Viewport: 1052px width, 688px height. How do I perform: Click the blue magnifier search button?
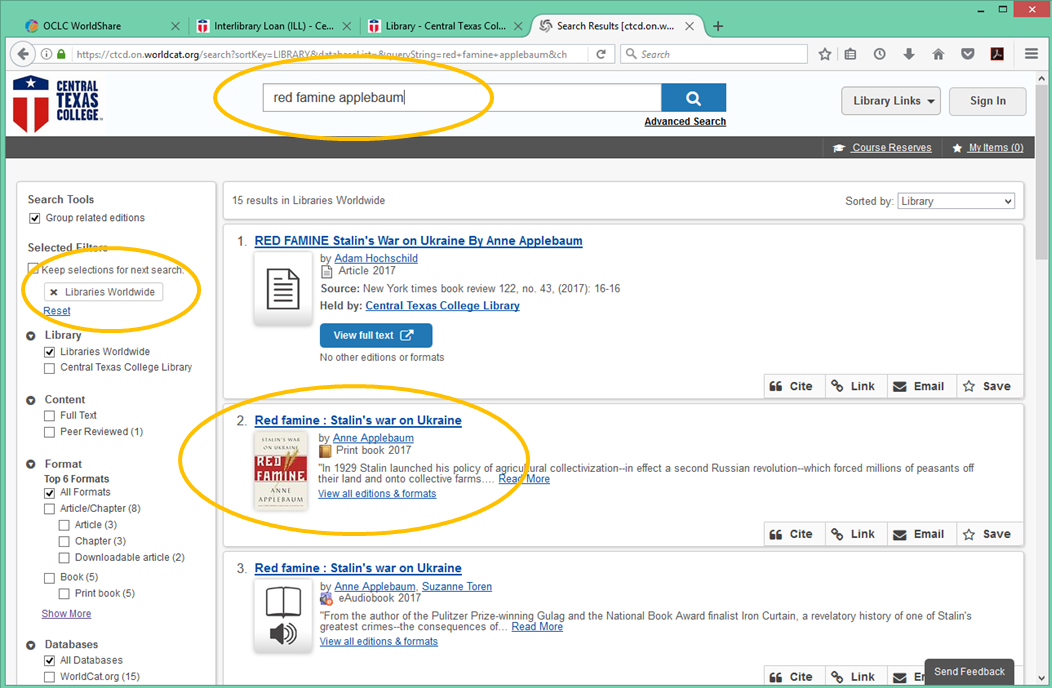click(x=693, y=98)
